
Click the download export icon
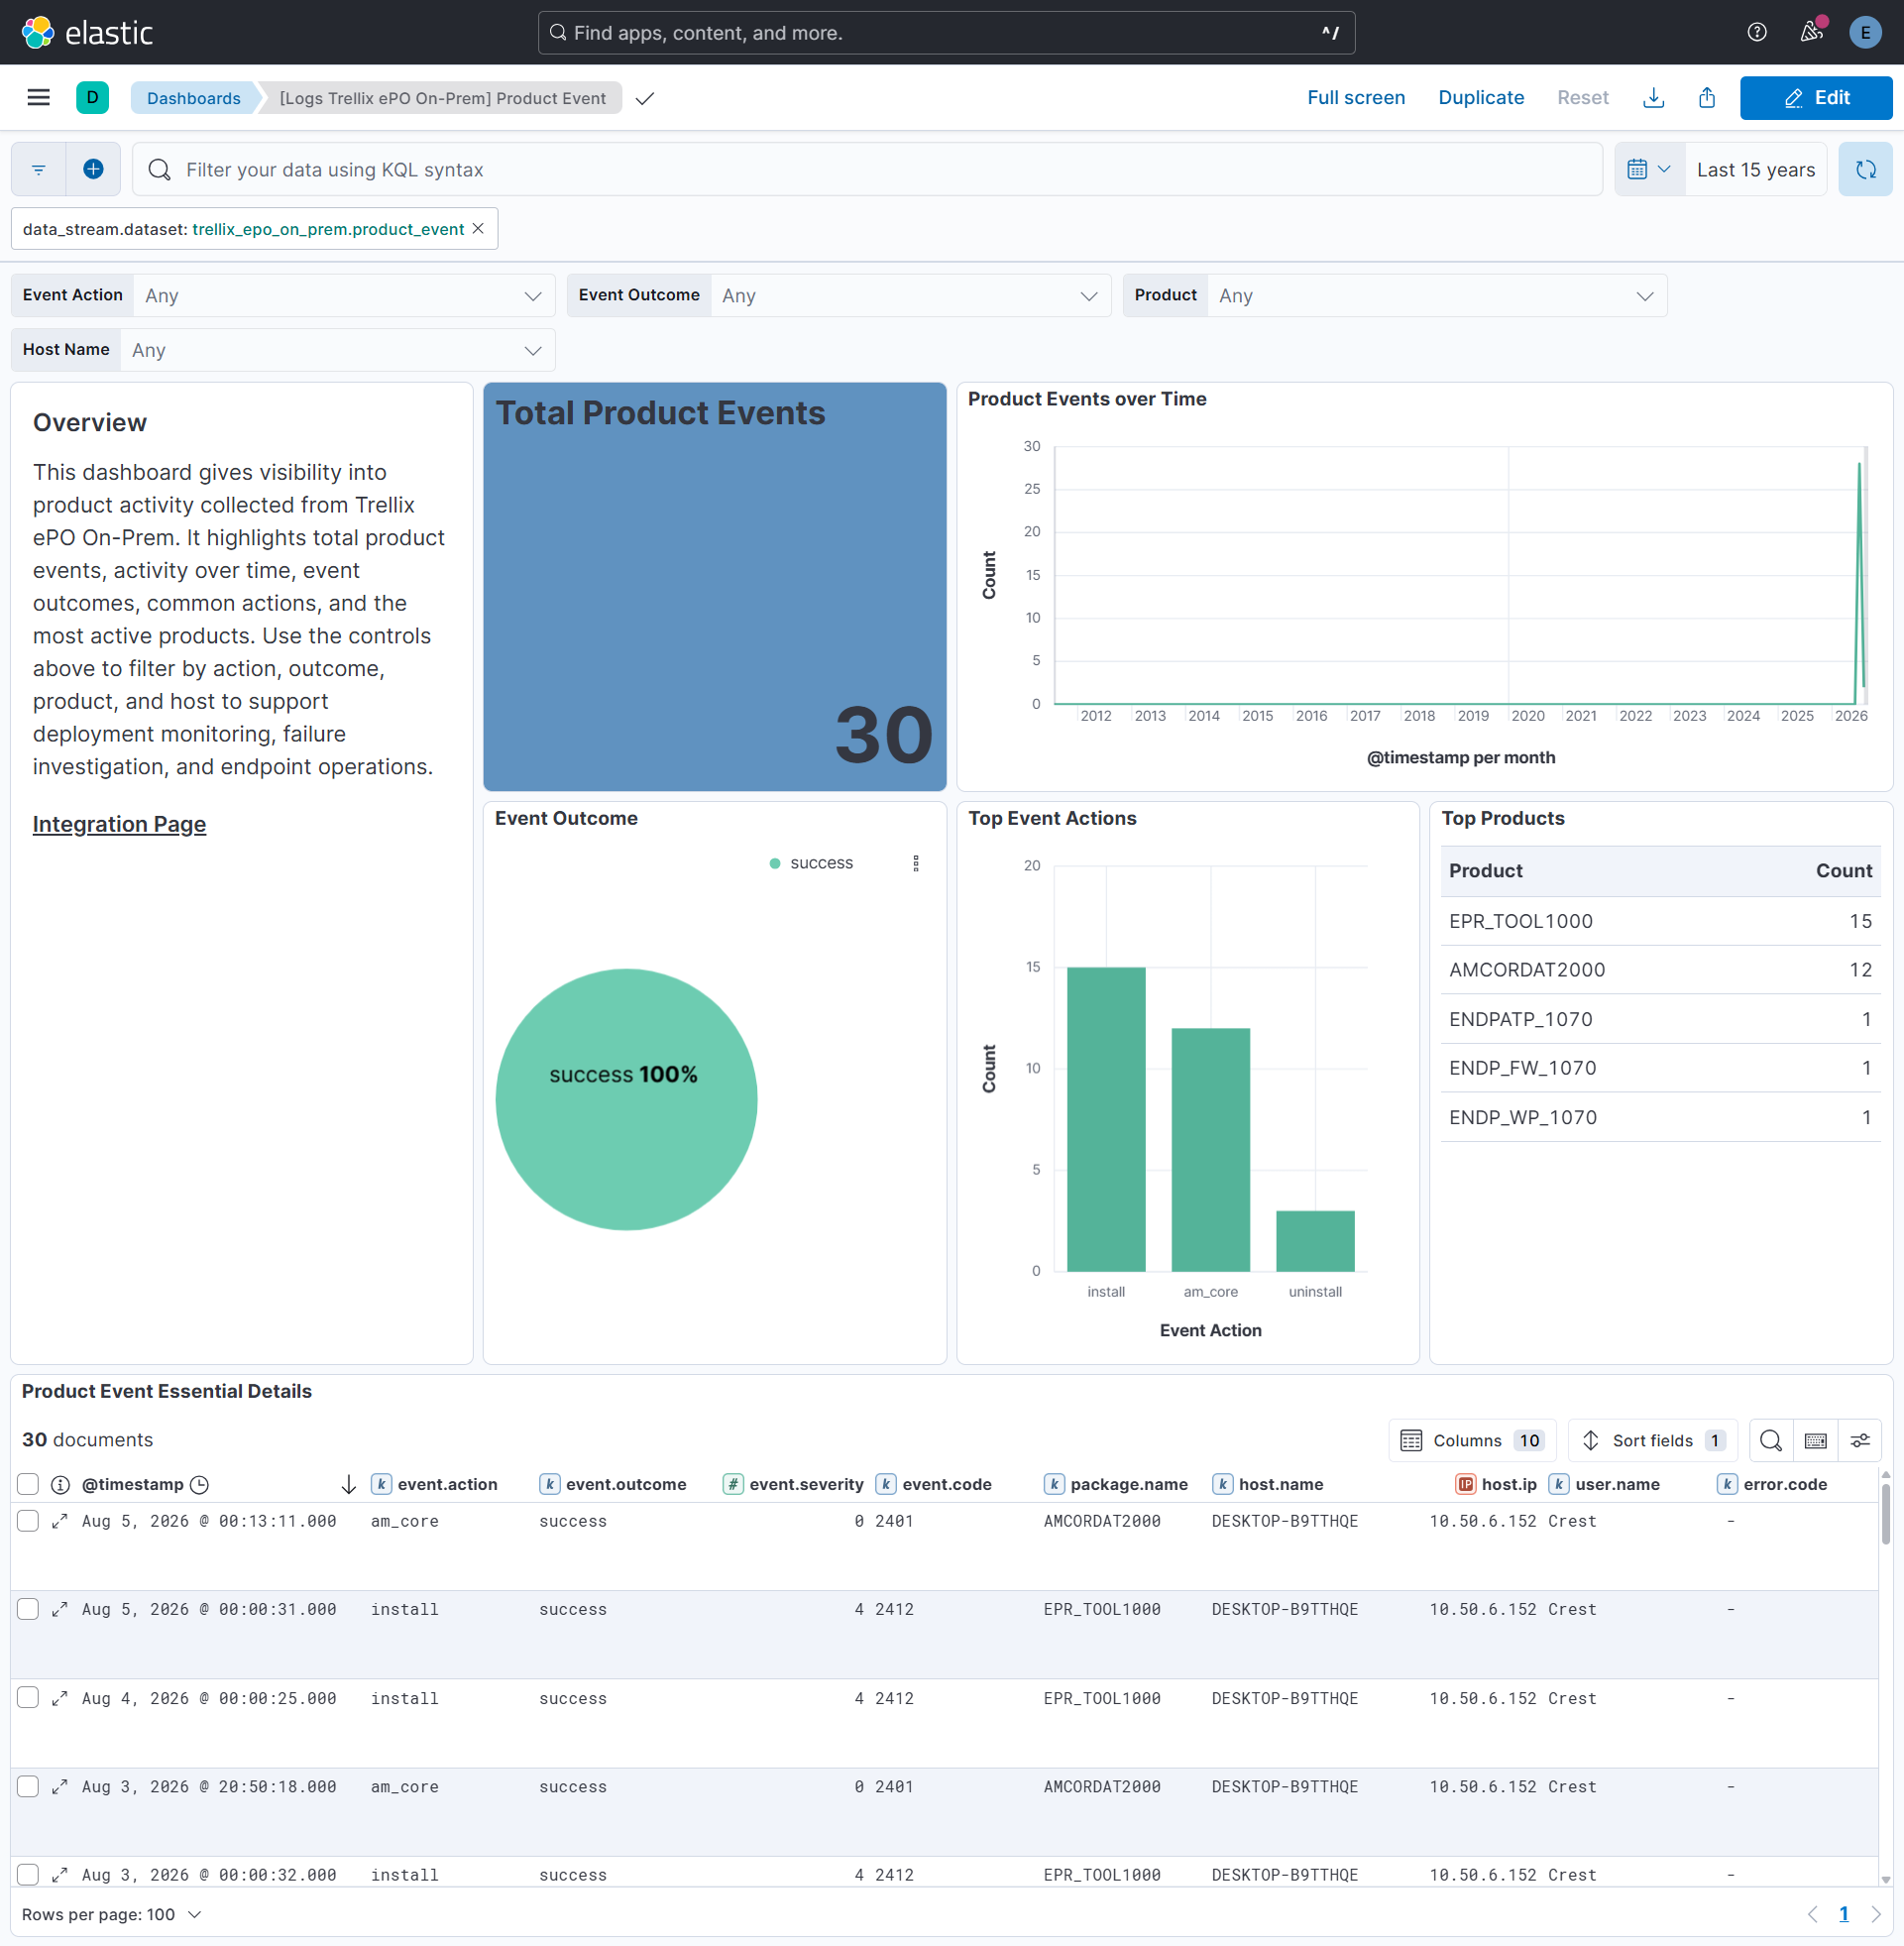pyautogui.click(x=1653, y=97)
